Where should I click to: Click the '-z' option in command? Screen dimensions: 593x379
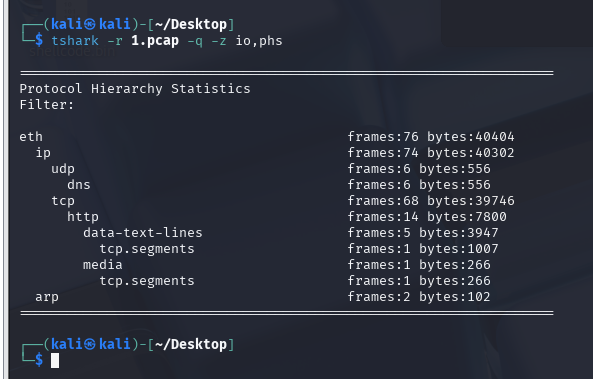point(219,41)
